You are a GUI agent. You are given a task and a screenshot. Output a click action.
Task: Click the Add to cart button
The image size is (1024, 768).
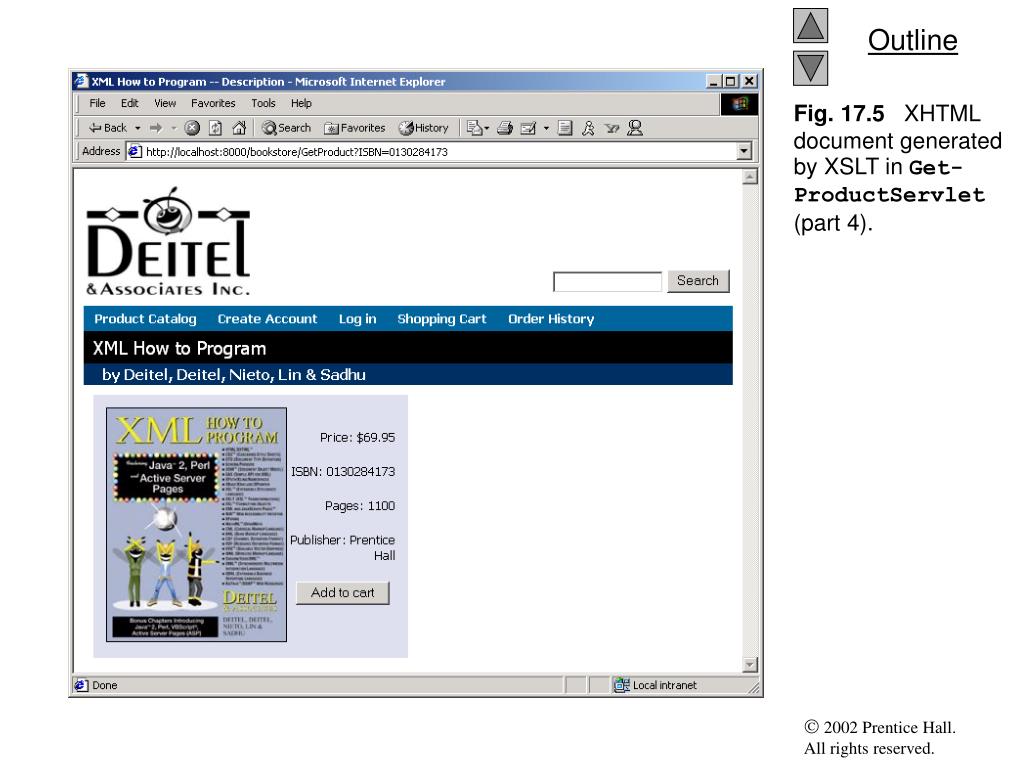coord(343,593)
